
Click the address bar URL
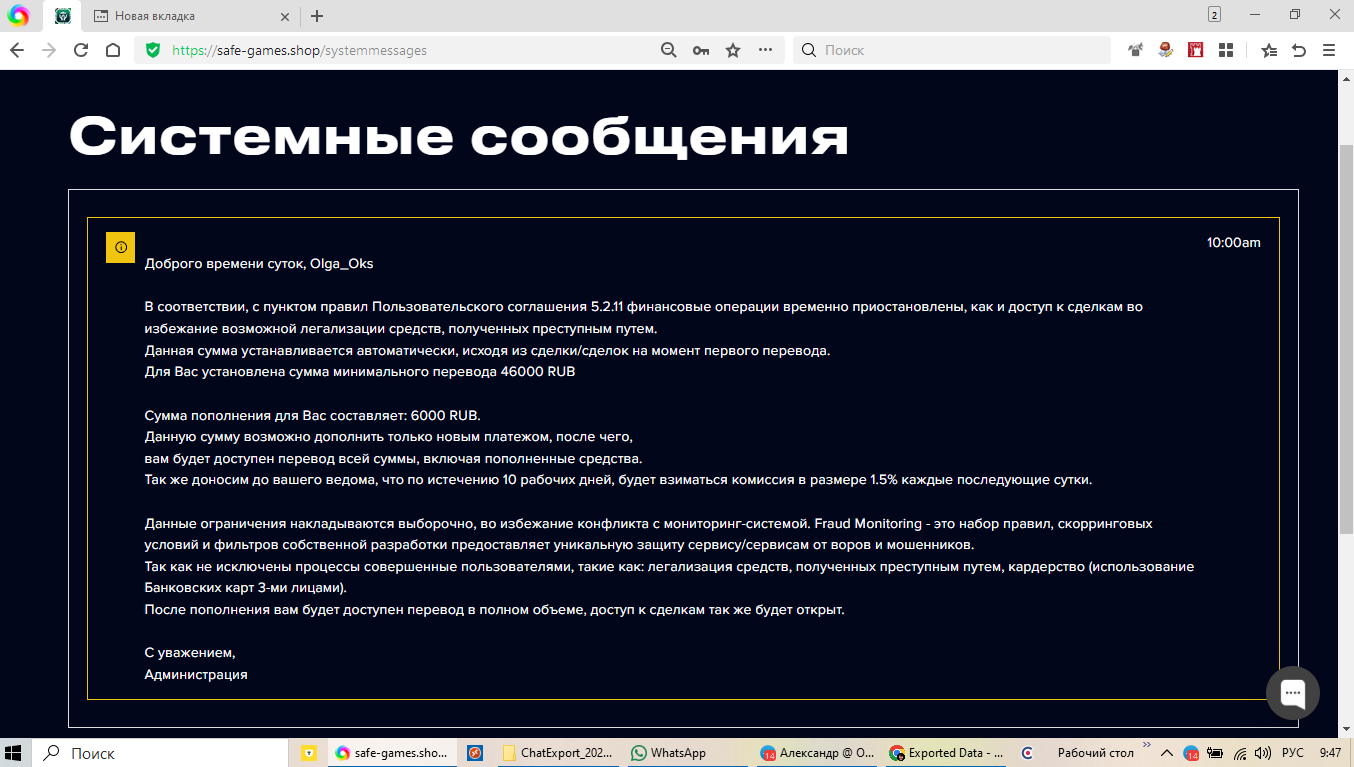400,50
